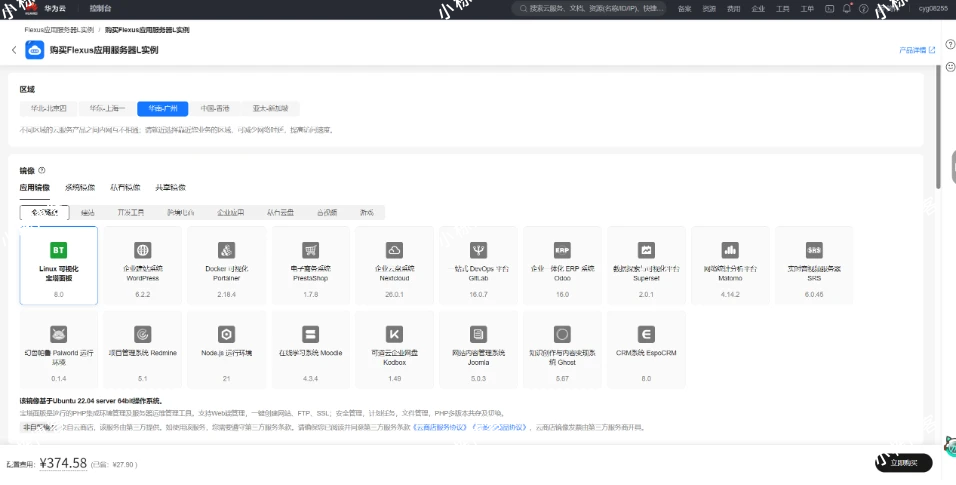The height and width of the screenshot is (485, 956).
Task: Click the Kodbox K icon
Action: 394,334
